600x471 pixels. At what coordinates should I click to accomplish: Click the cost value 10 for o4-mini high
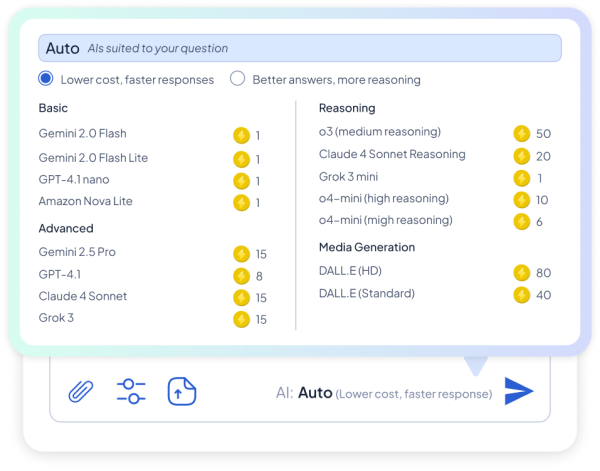pyautogui.click(x=542, y=200)
